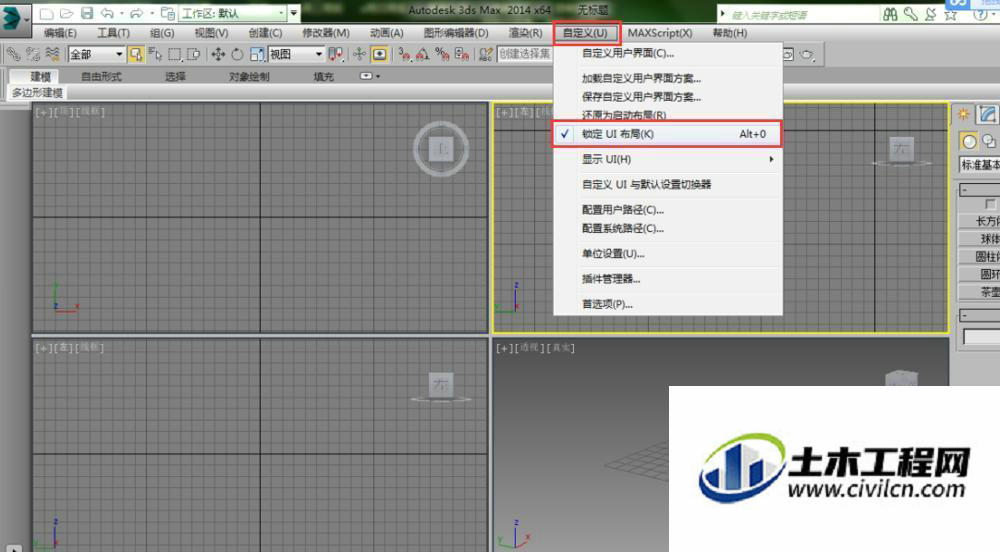
Task: Open the selection filter 全部 dropdown
Action: click(x=96, y=55)
